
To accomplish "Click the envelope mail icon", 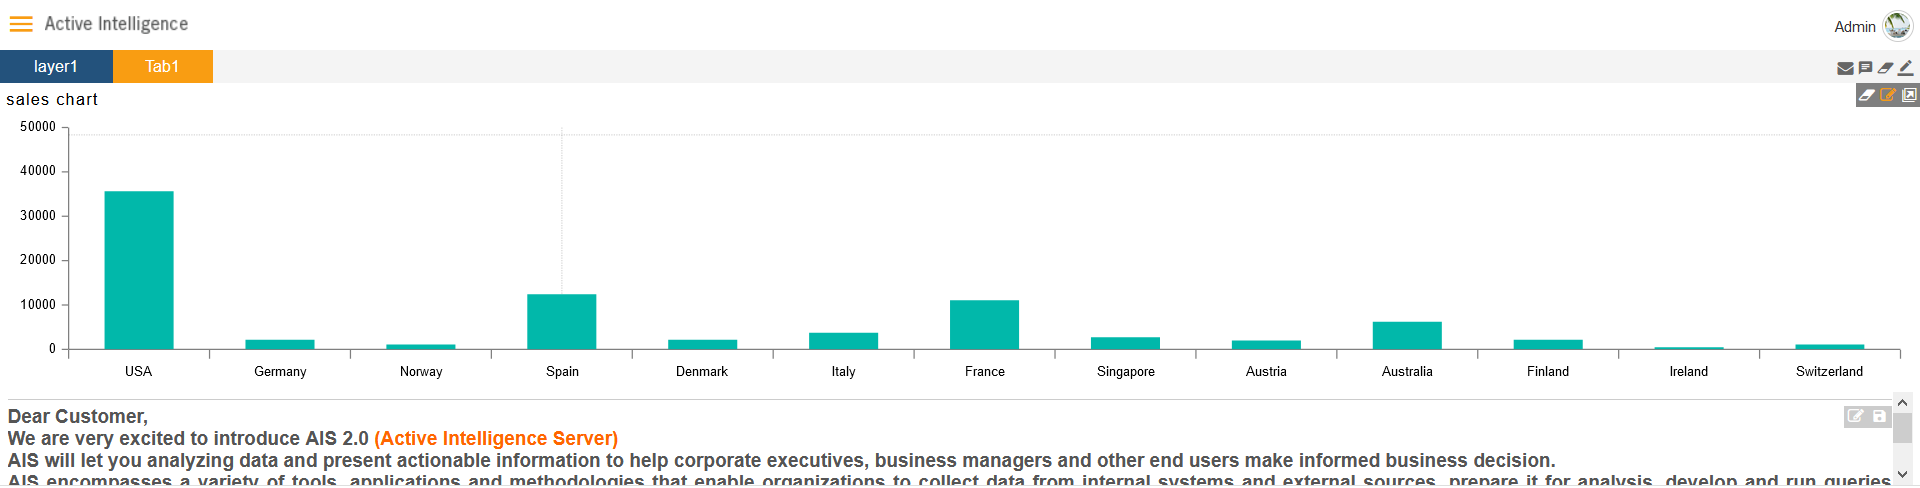I will [x=1845, y=68].
